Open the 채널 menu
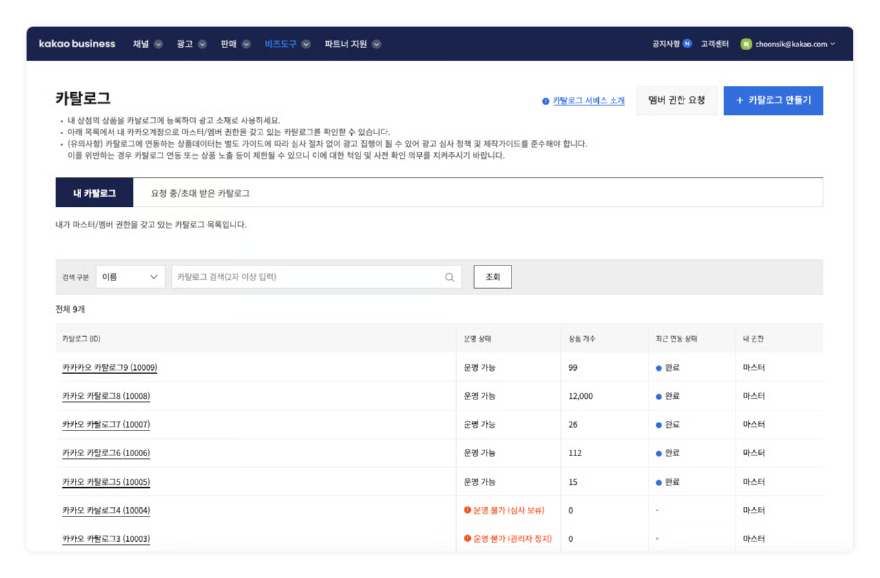The width and height of the screenshot is (880, 578). 141,44
